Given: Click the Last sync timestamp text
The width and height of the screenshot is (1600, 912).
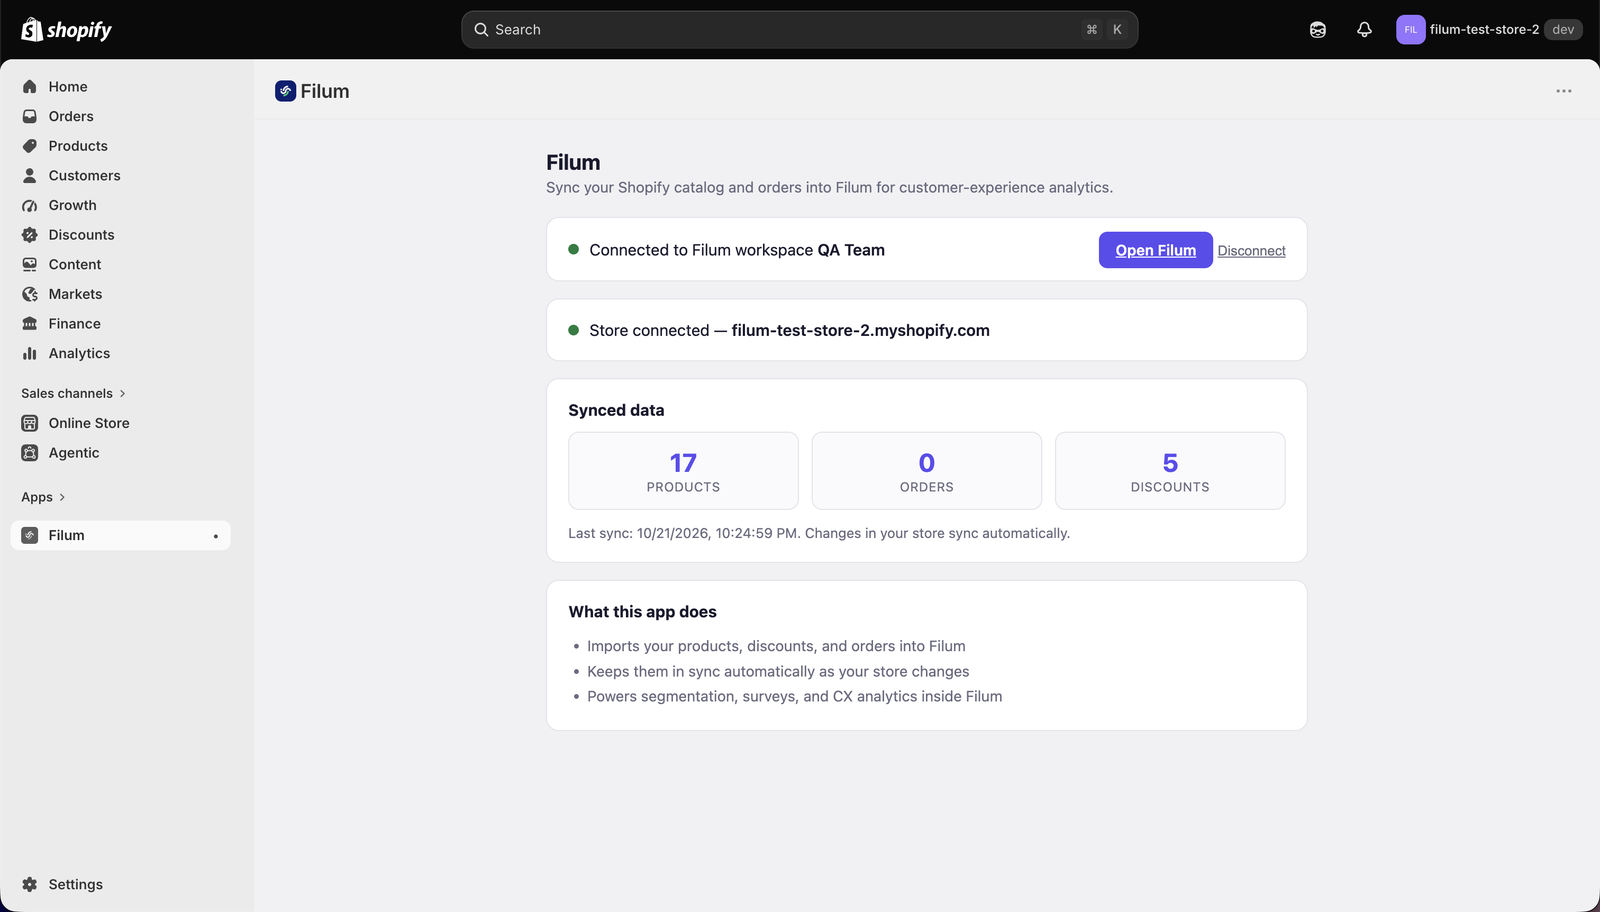Looking at the screenshot, I should (819, 533).
